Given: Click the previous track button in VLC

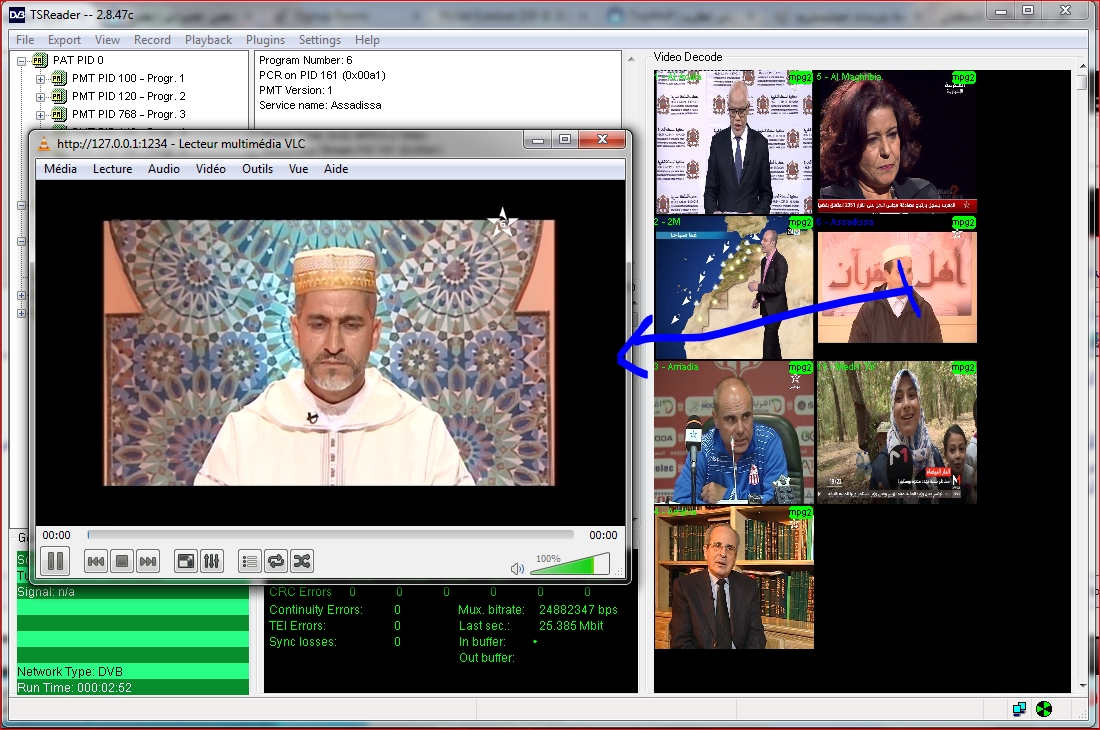Looking at the screenshot, I should [96, 561].
